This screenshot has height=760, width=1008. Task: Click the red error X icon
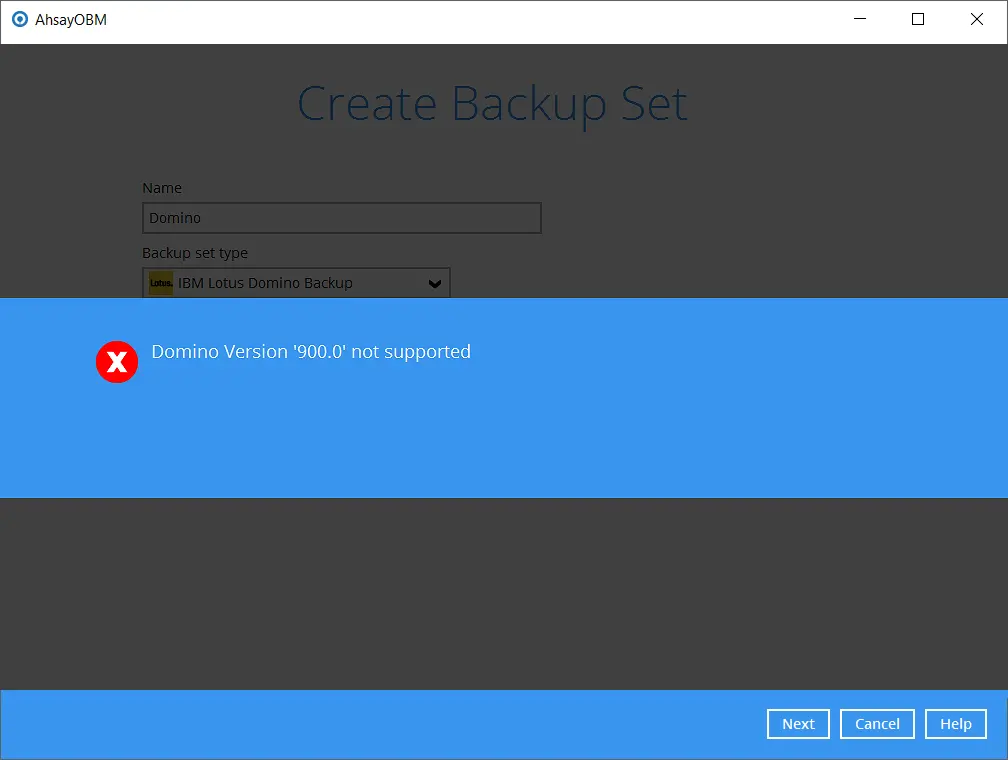coord(117,362)
